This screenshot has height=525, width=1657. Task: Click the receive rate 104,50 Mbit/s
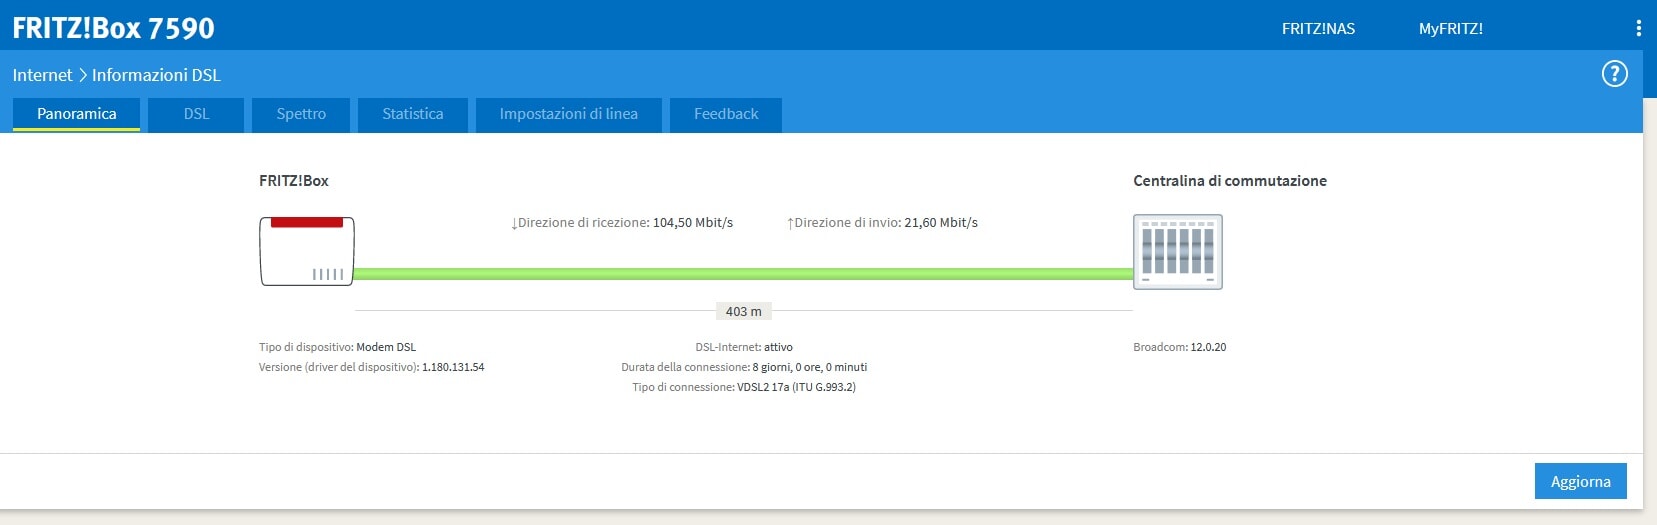693,223
